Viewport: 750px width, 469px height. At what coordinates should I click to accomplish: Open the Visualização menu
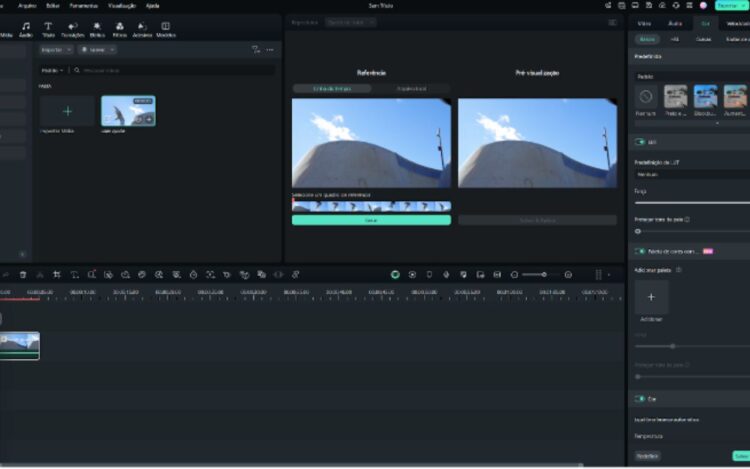pyautogui.click(x=122, y=6)
